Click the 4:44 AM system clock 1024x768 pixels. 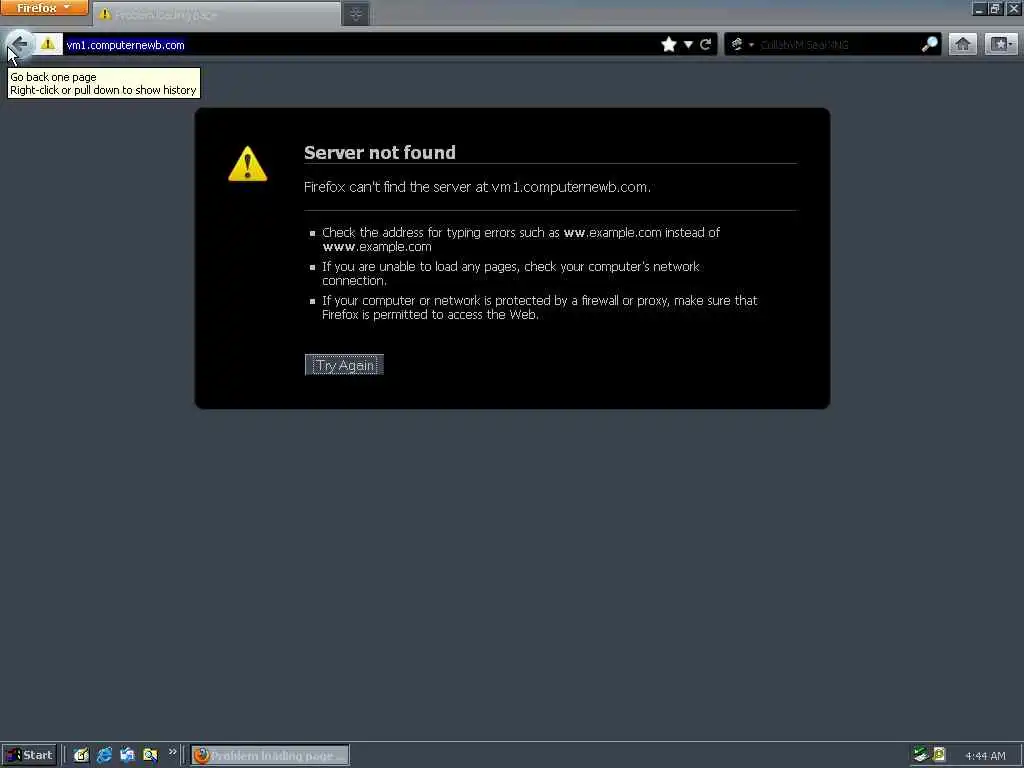click(985, 756)
